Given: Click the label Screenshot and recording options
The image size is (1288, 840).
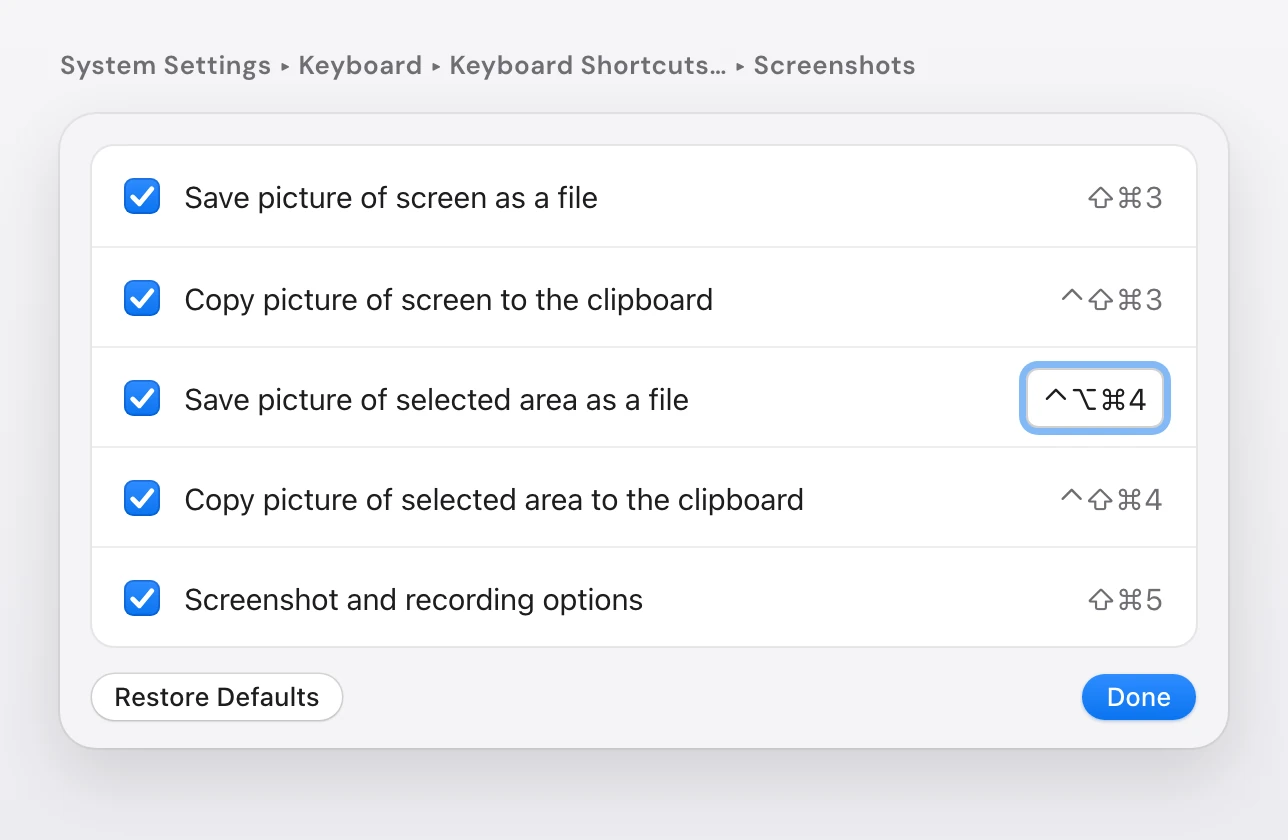Looking at the screenshot, I should point(414,599).
